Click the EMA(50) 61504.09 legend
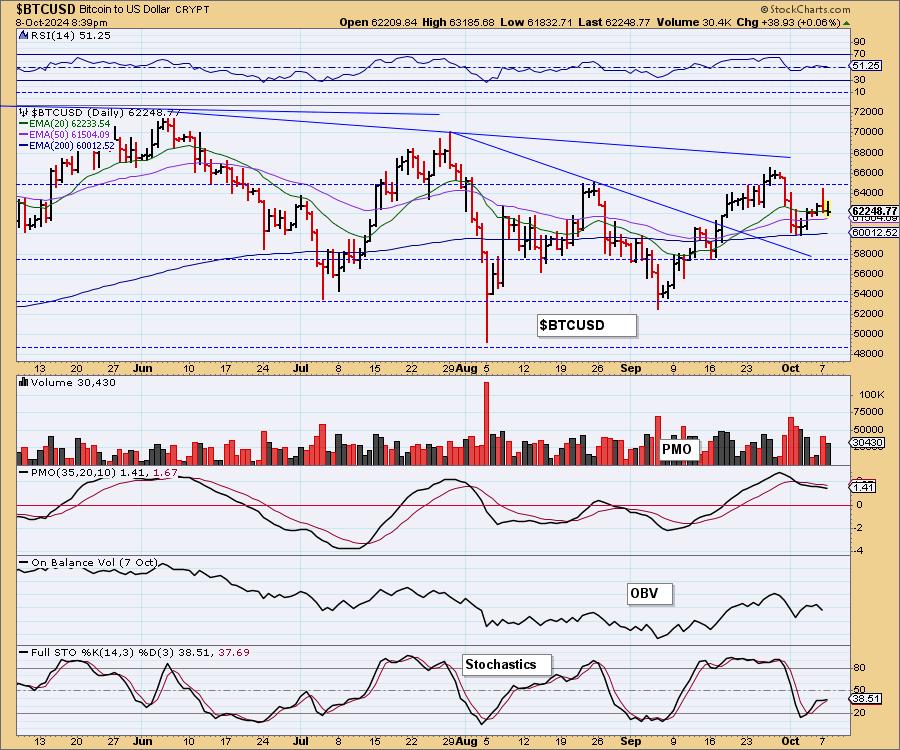The image size is (900, 750). (64, 134)
